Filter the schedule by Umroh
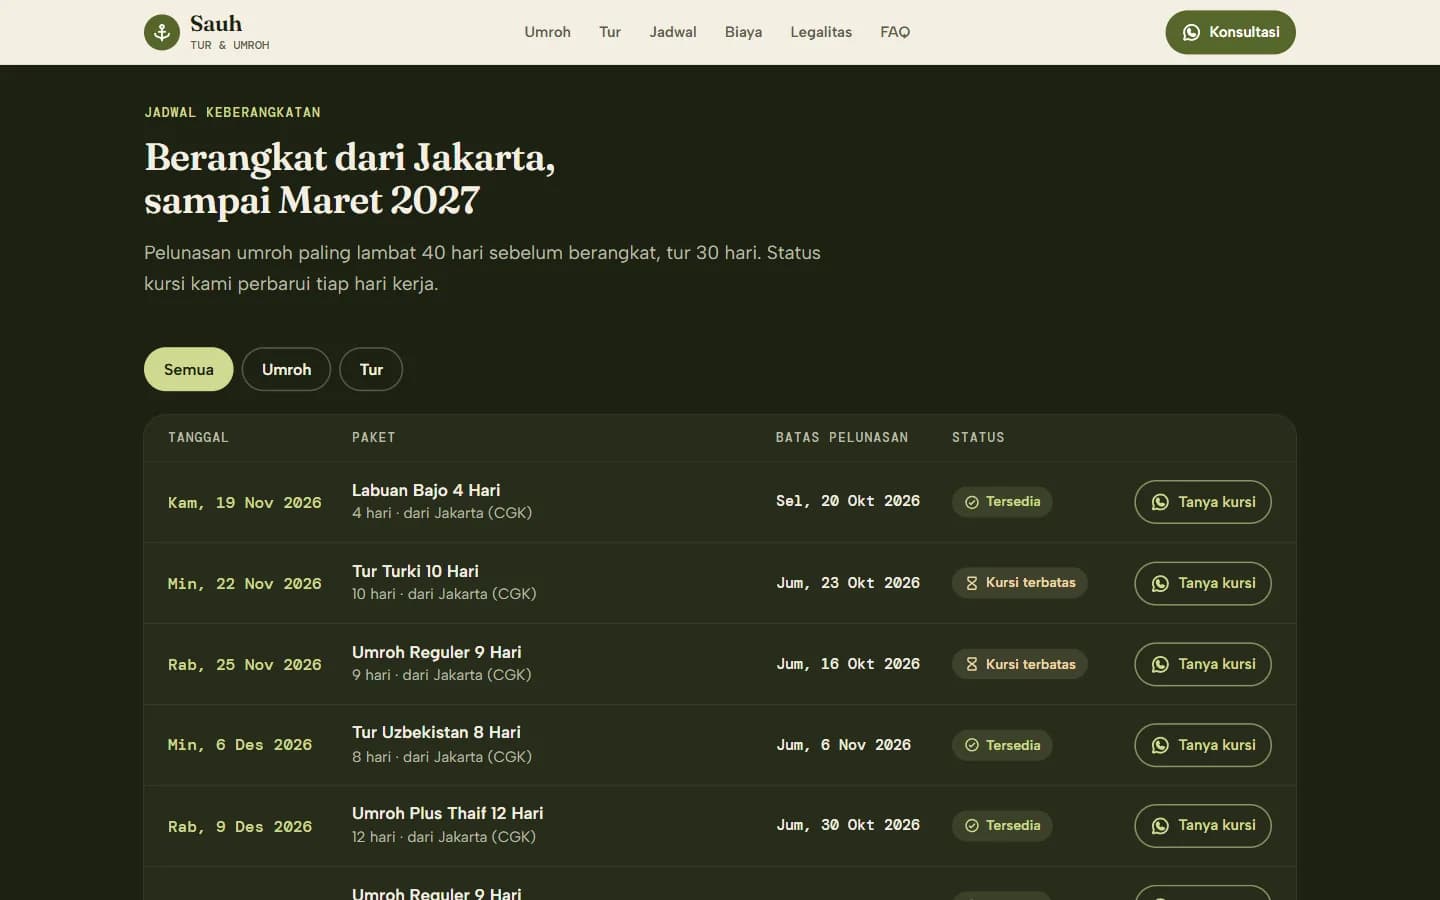Viewport: 1440px width, 900px height. pos(286,369)
